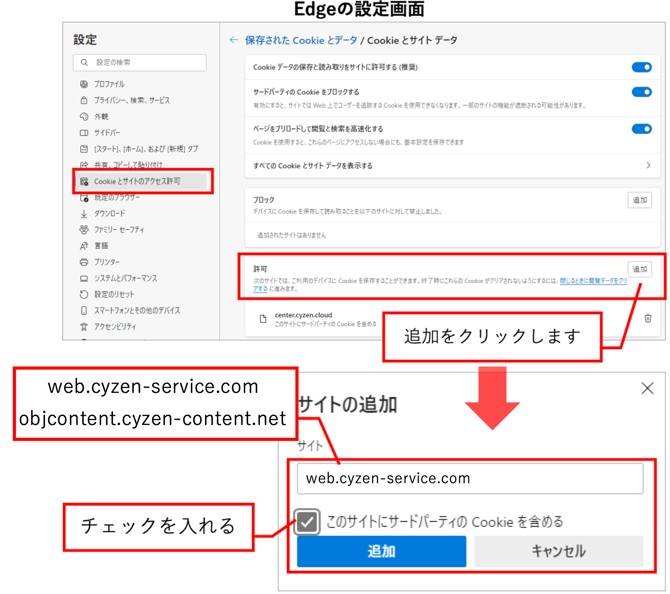Open 外観 settings page
The width and height of the screenshot is (670, 594).
coord(101,116)
